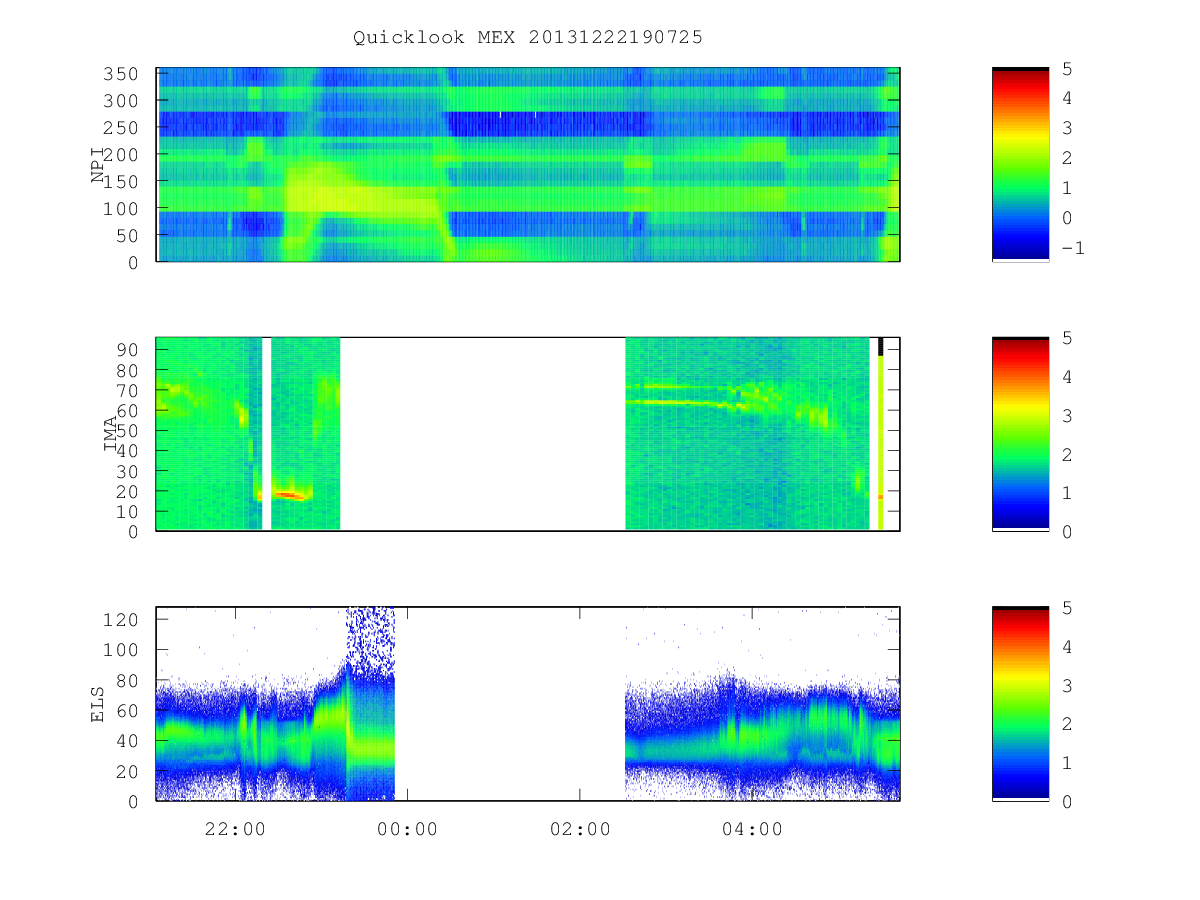This screenshot has height=900, width=1200.
Task: Select the IMA y-axis label
Action: [111, 434]
